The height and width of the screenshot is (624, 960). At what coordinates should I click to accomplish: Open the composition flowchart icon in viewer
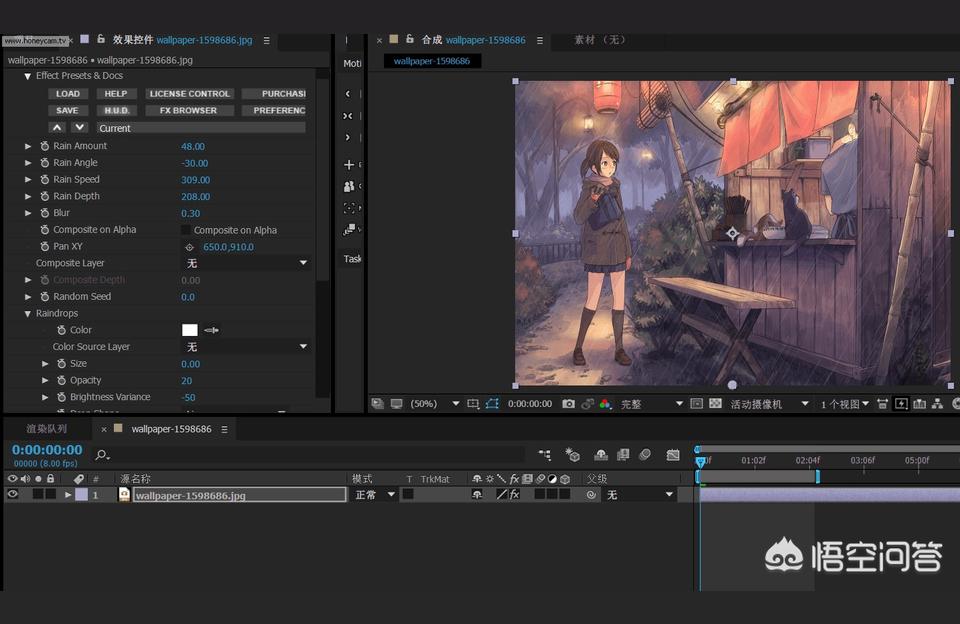[x=937, y=404]
